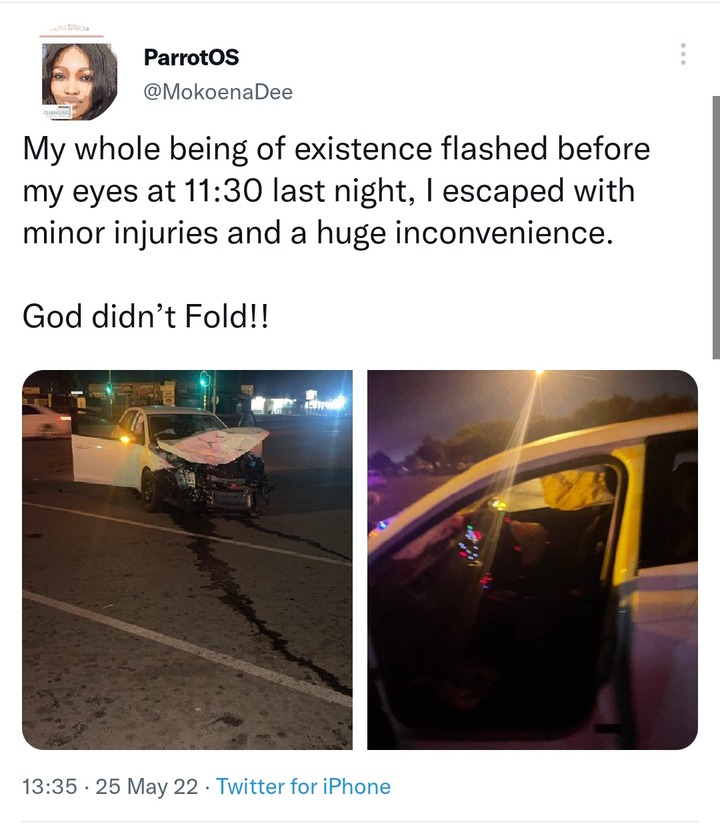Click the green traffic light in left photo

[204, 378]
